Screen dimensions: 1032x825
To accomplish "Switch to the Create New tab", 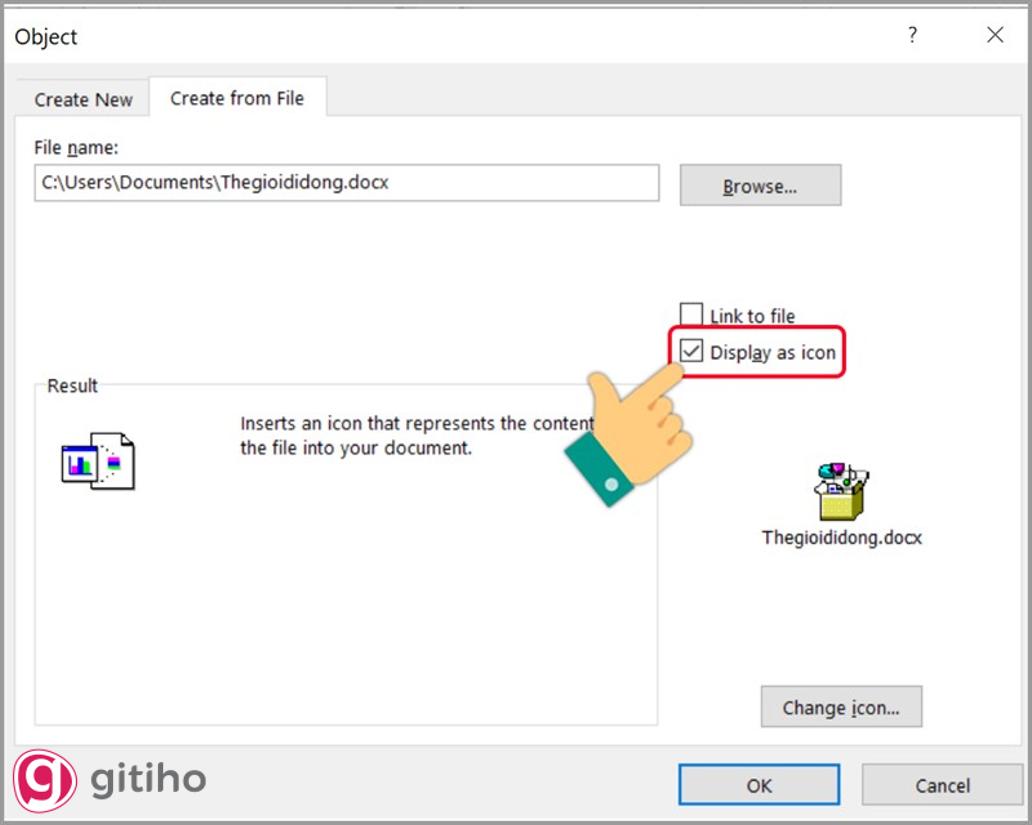I will pos(82,99).
